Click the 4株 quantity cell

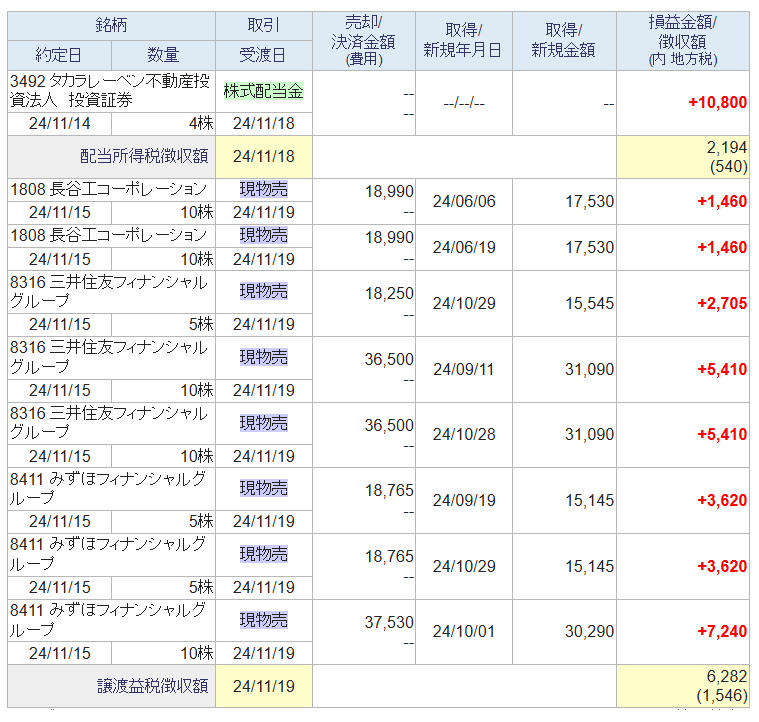coord(164,124)
